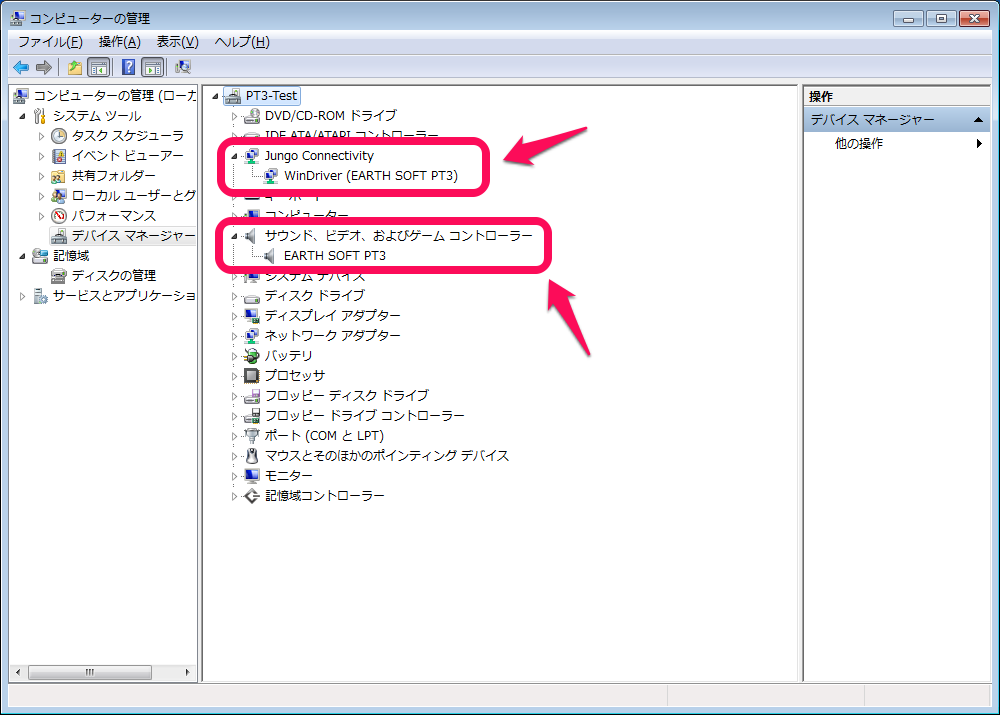
Task: Collapse the PT3-Test root node
Action: coord(216,96)
